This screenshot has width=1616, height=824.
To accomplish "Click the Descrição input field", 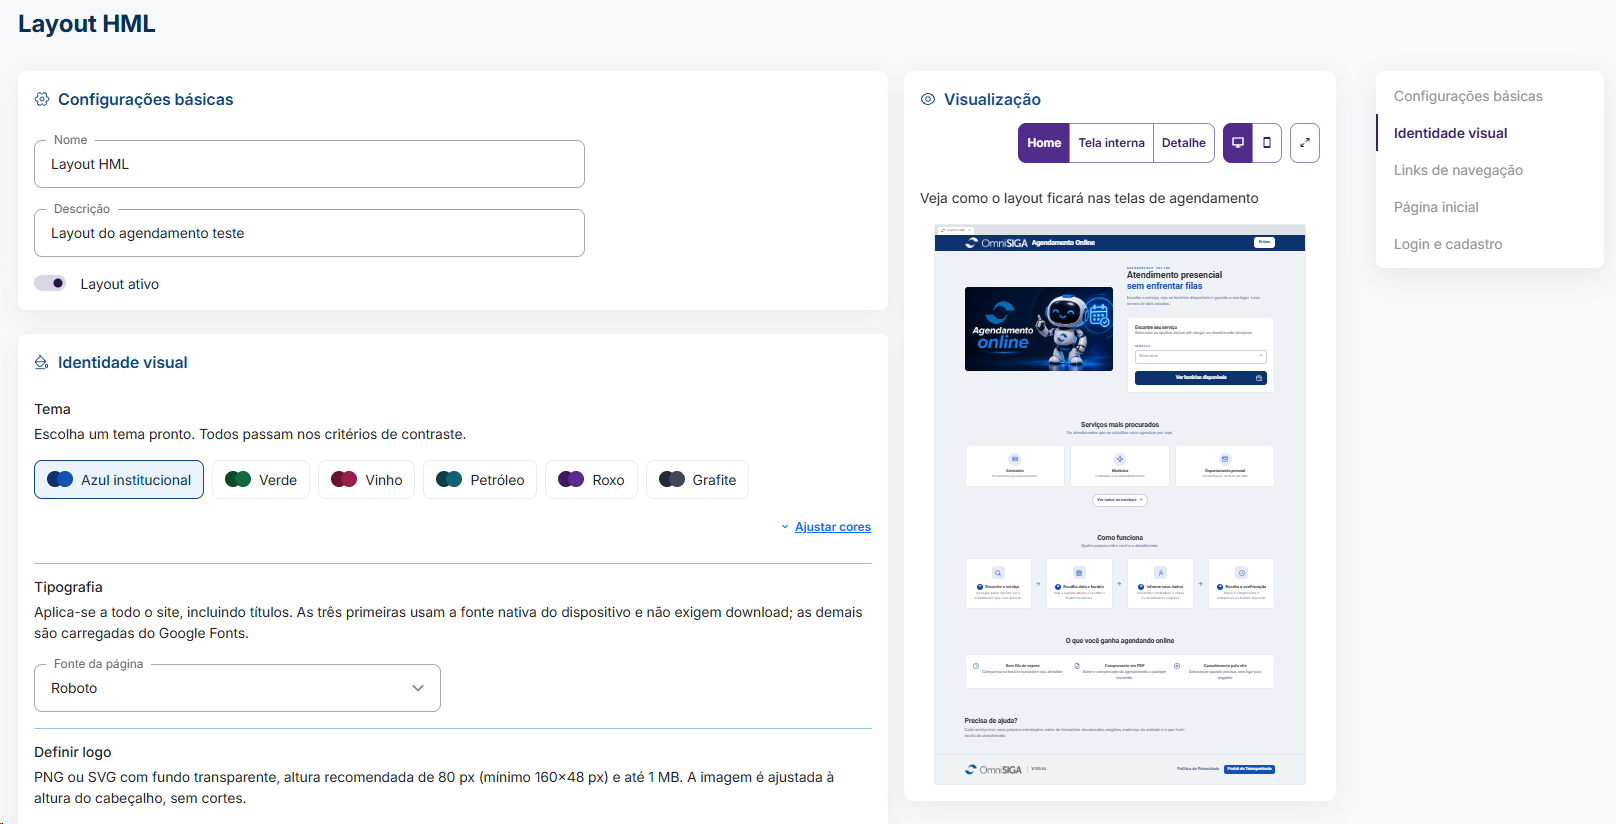I will (309, 233).
